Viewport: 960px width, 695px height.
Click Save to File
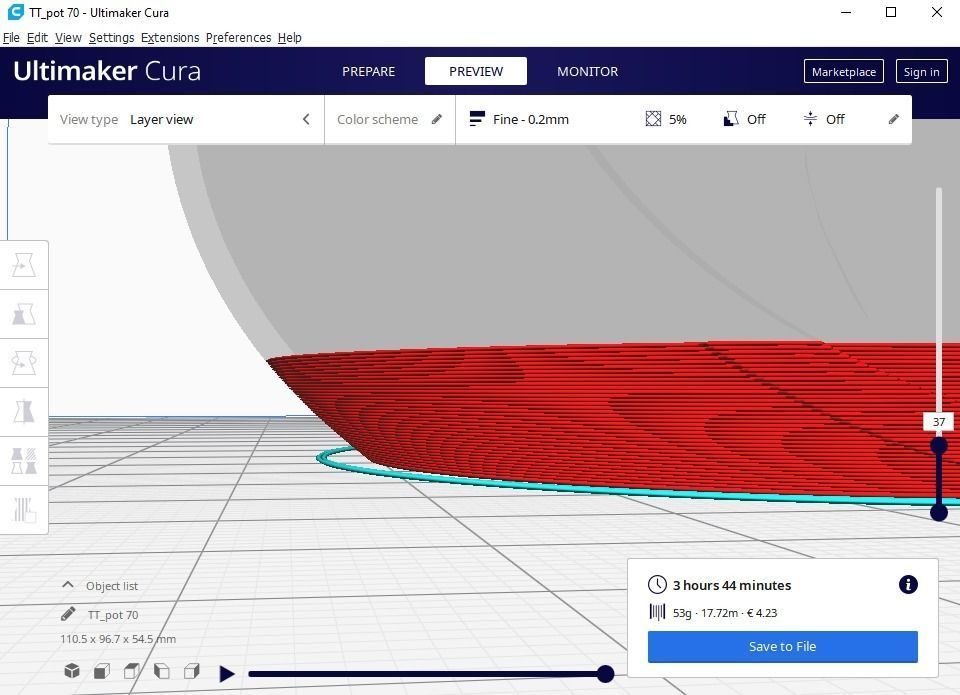pyautogui.click(x=782, y=647)
